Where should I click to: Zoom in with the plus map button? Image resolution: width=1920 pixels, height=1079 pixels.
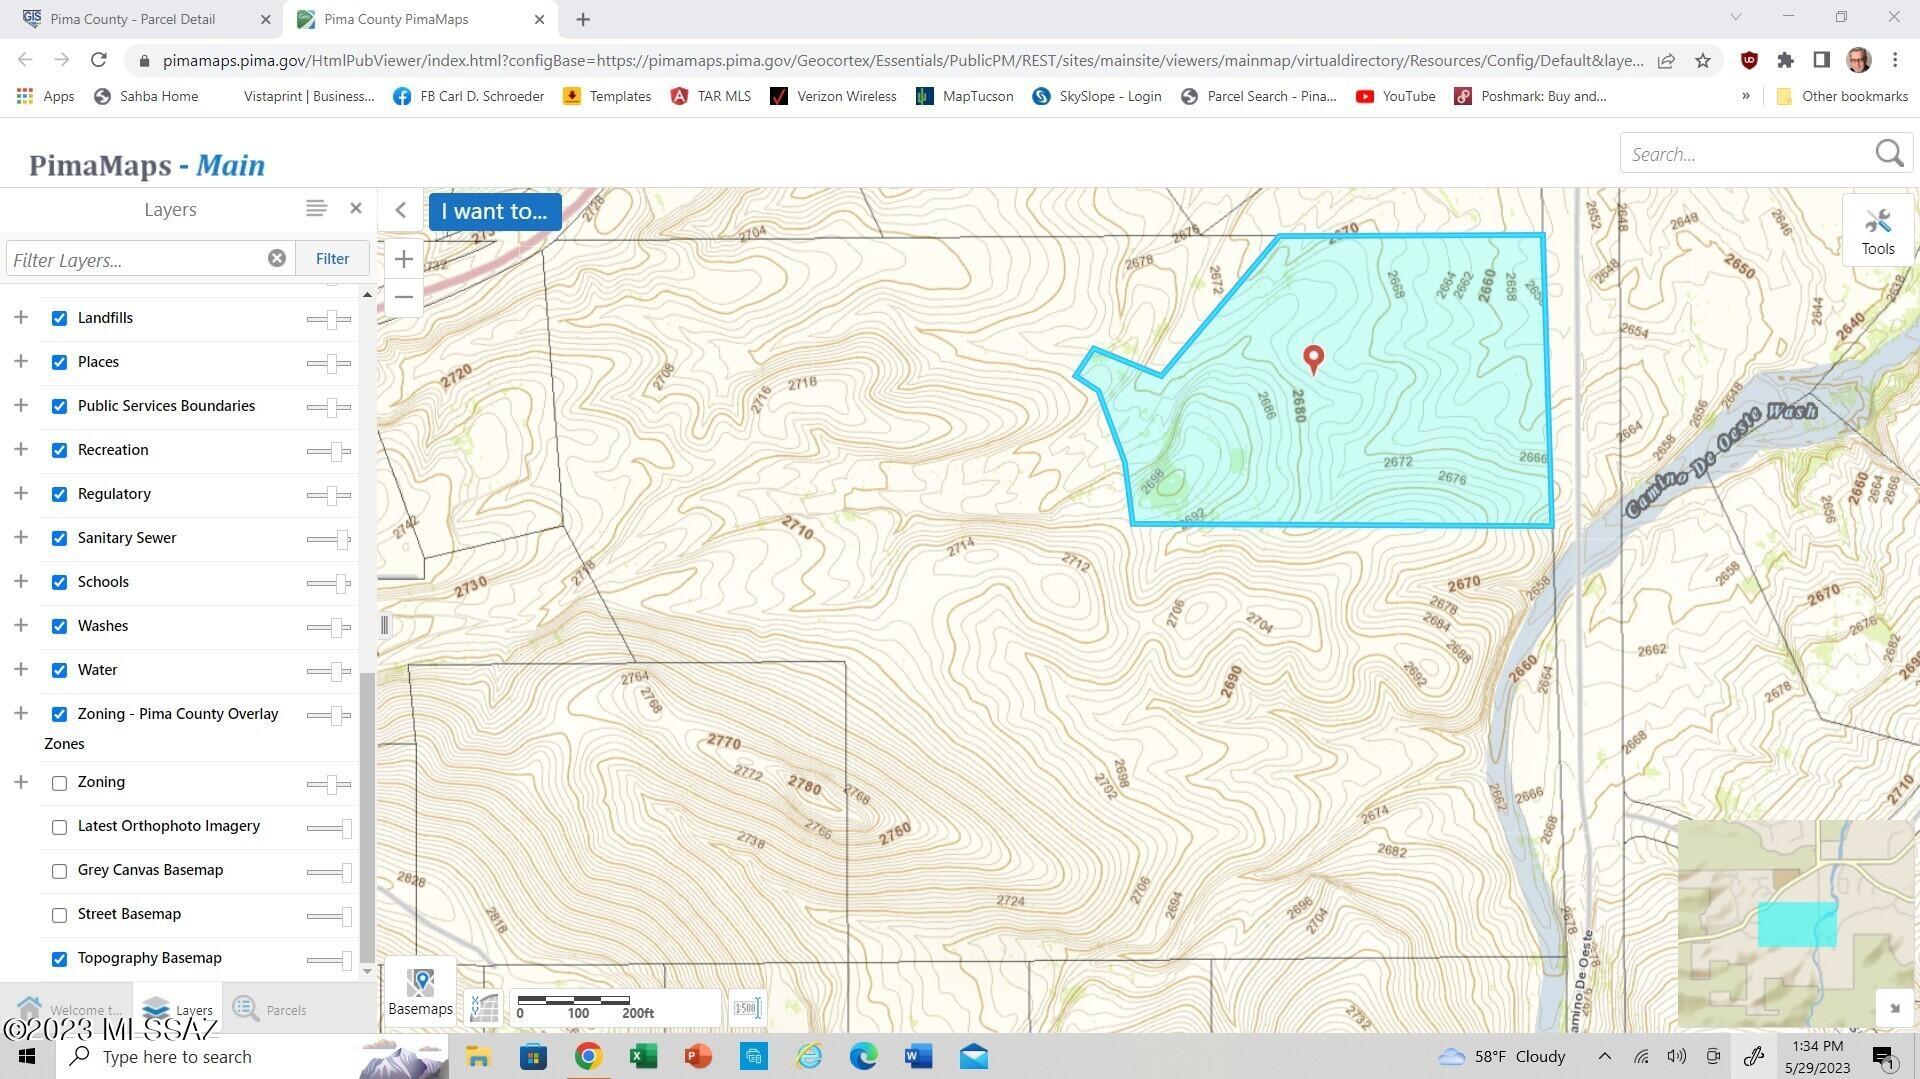(403, 260)
